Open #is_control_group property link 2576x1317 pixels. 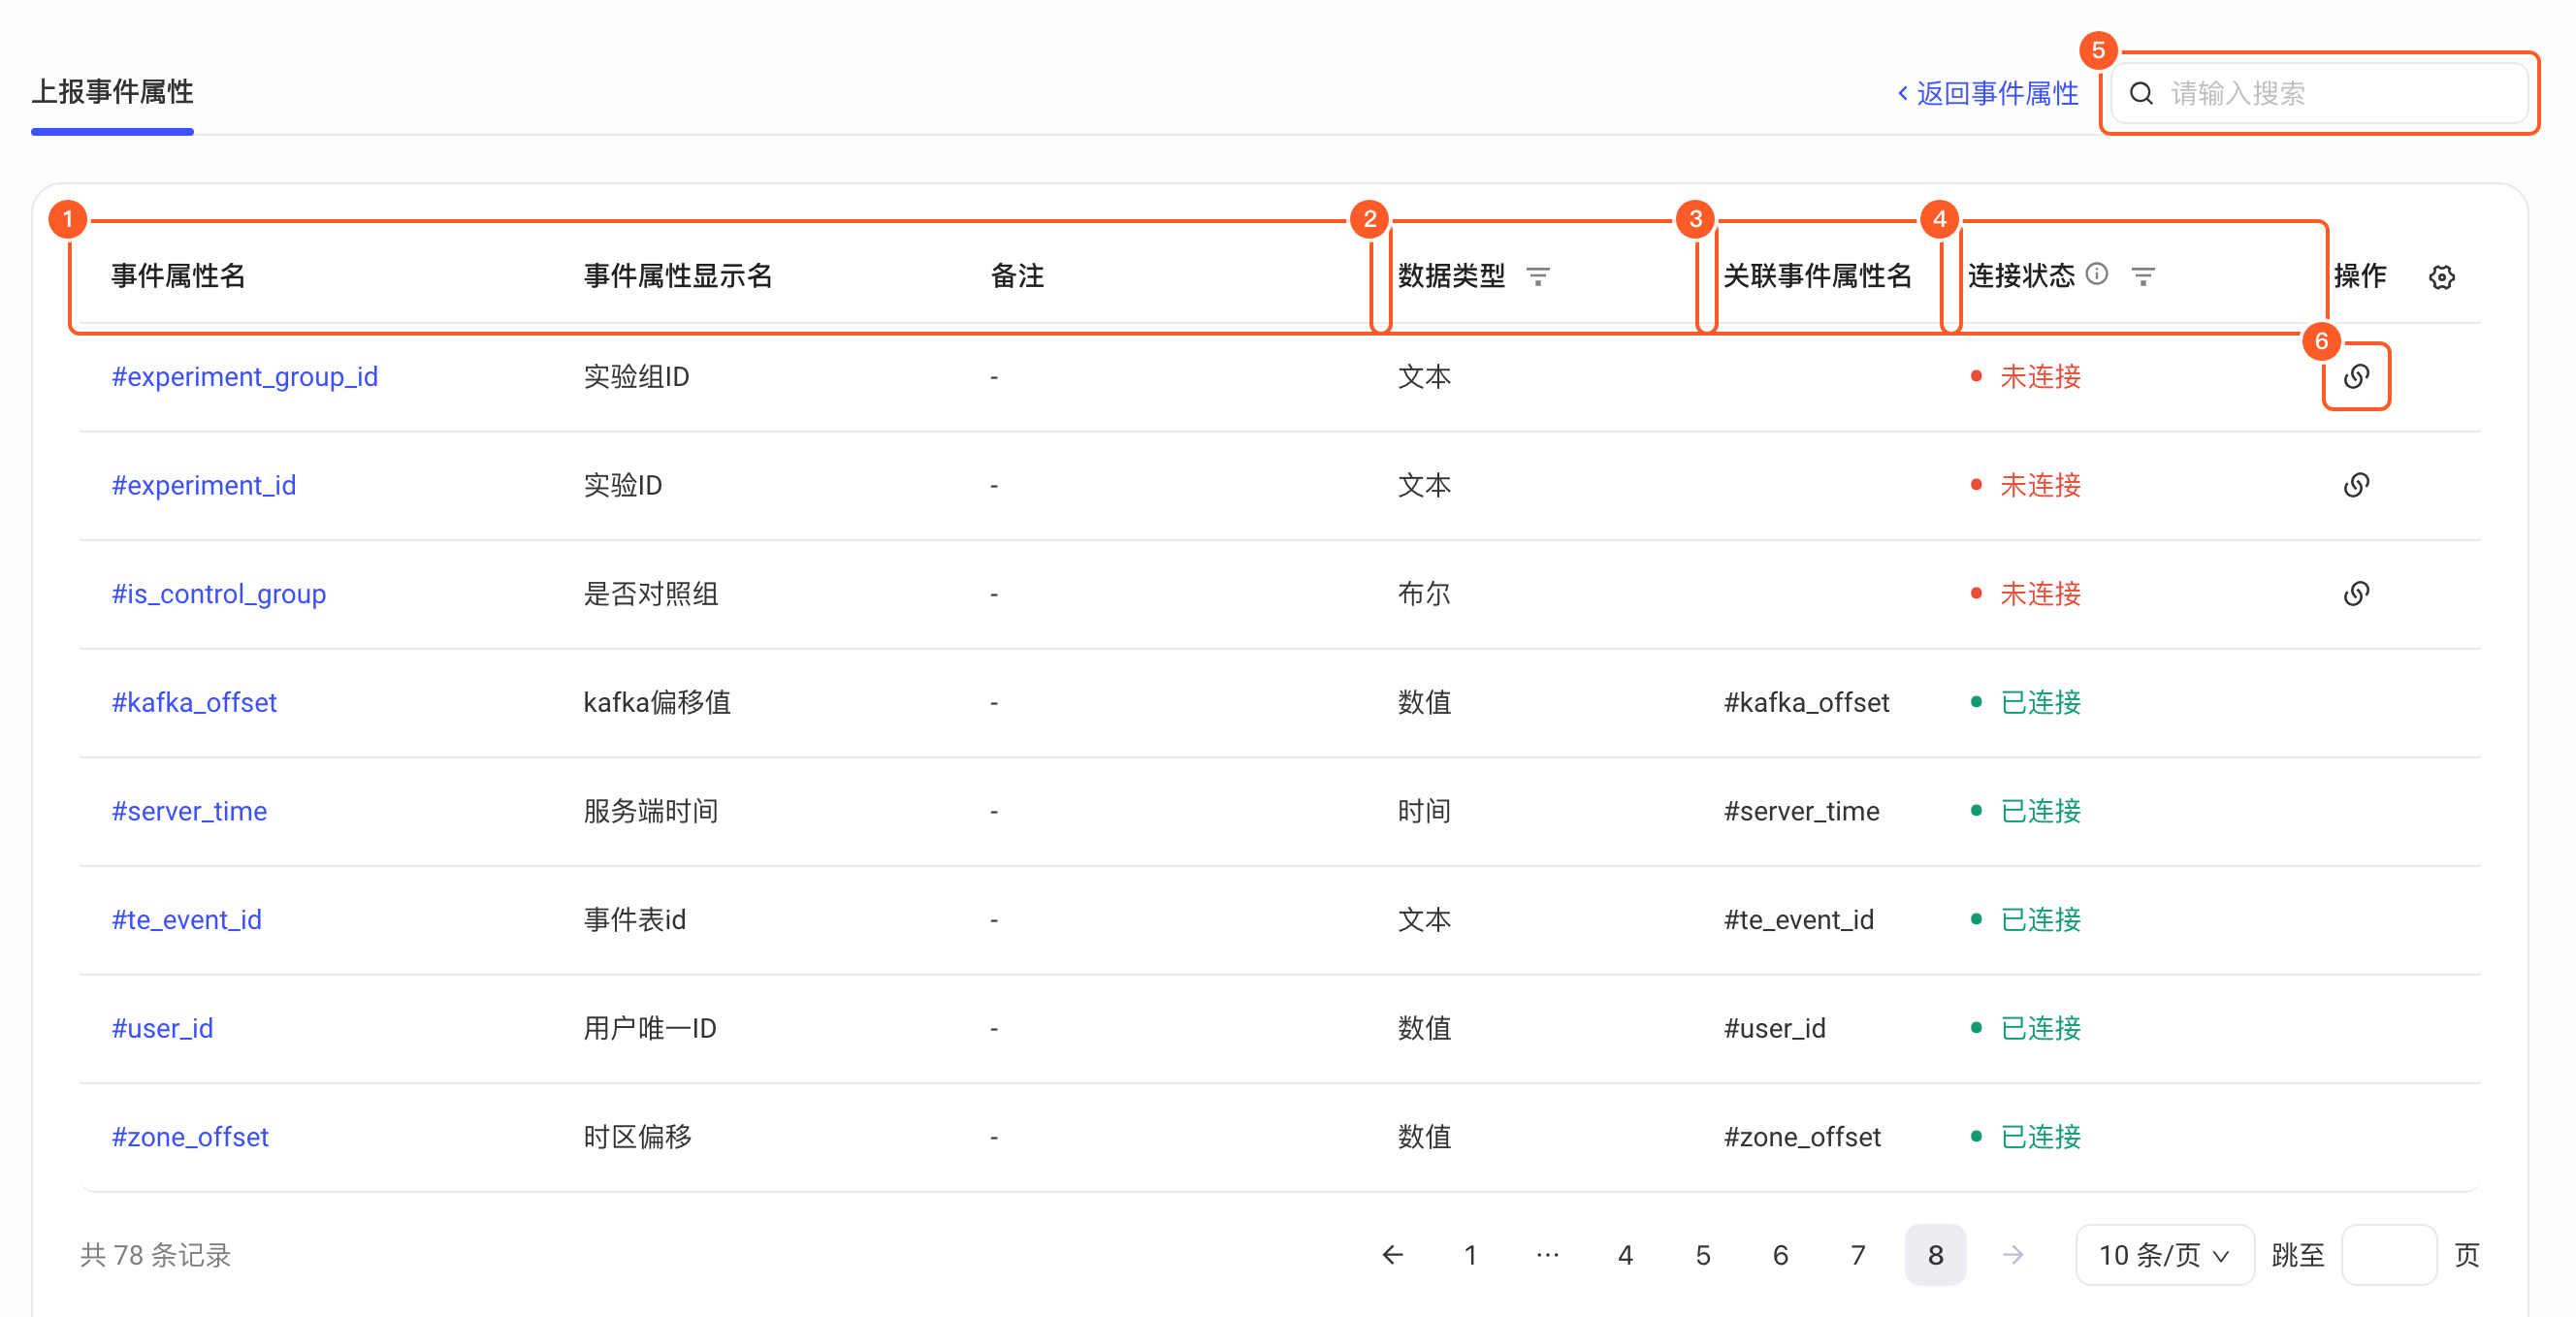tap(219, 594)
